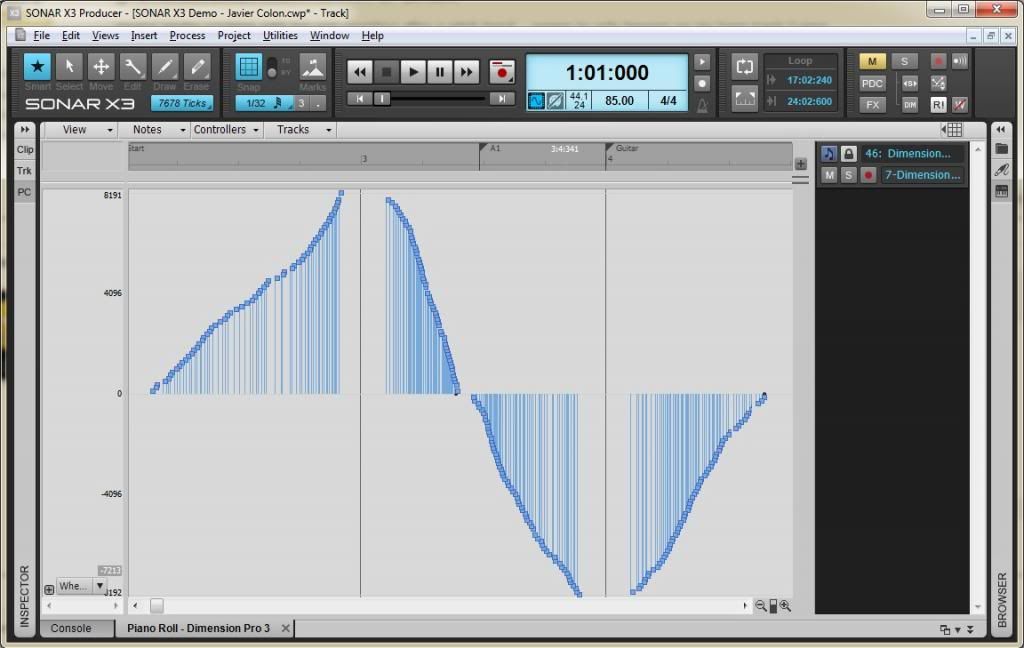1024x648 pixels.
Task: Select the Erase tool
Action: 197,67
